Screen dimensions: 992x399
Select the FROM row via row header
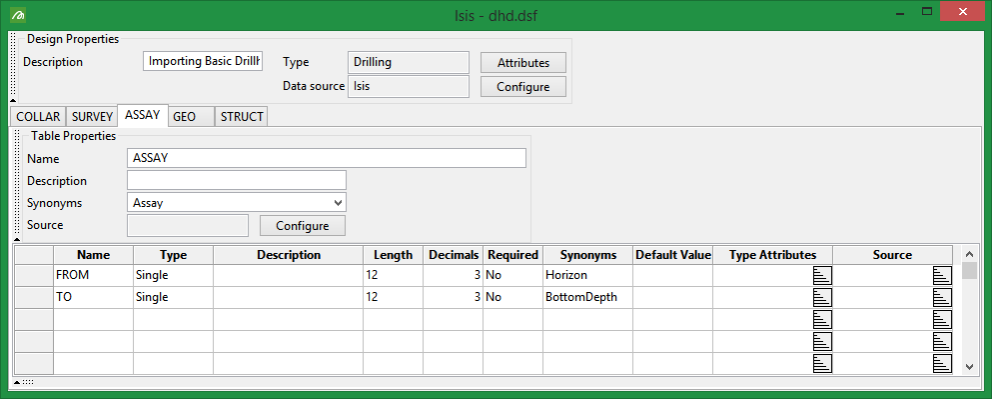34,276
